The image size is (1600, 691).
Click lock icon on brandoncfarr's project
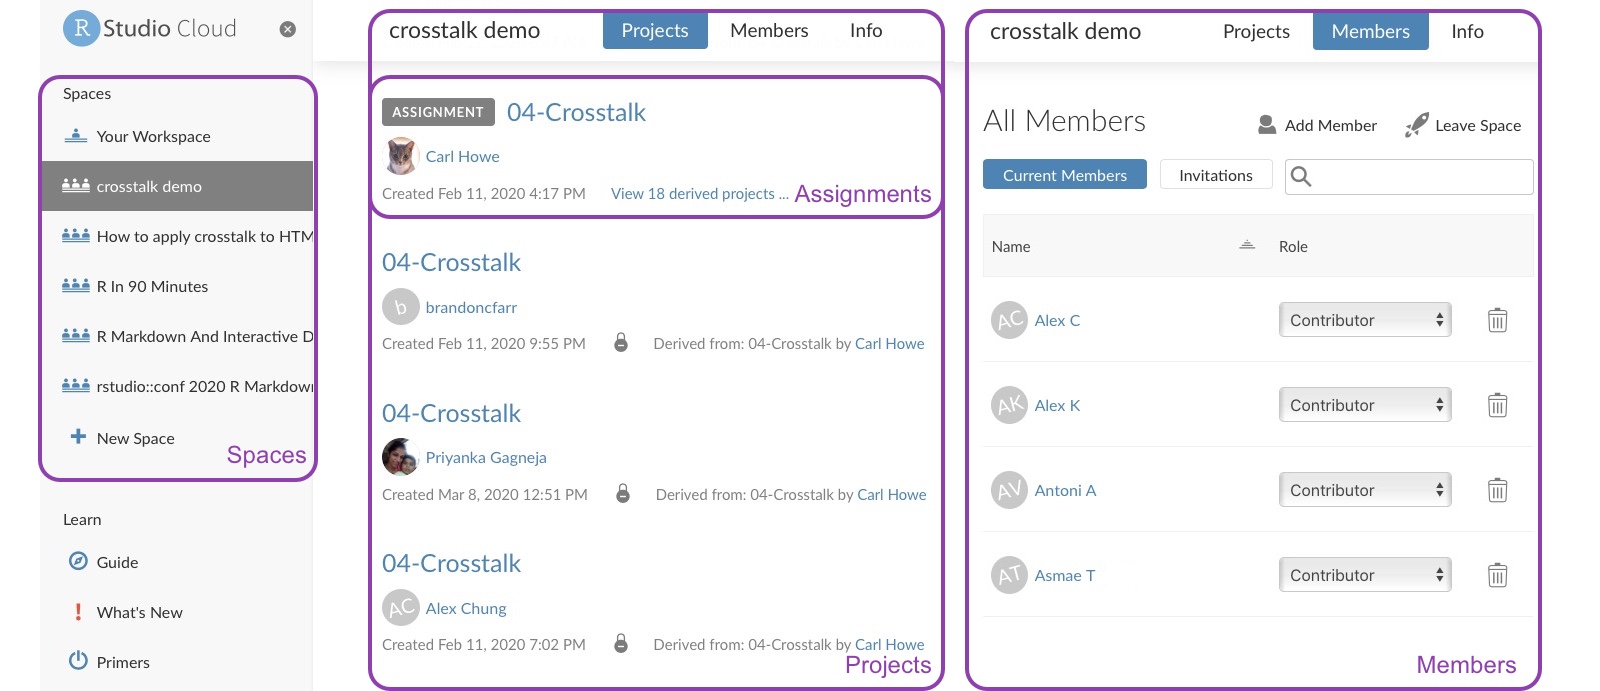(621, 343)
